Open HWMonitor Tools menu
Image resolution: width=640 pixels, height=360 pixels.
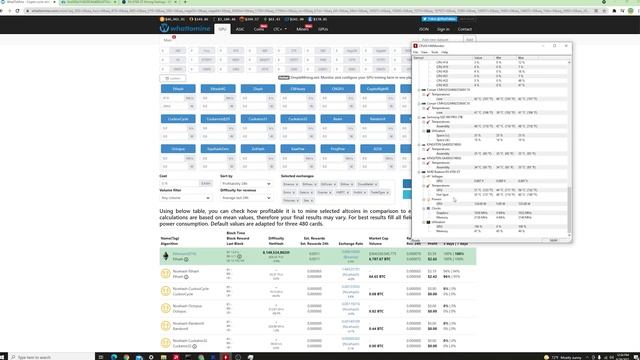click(435, 52)
